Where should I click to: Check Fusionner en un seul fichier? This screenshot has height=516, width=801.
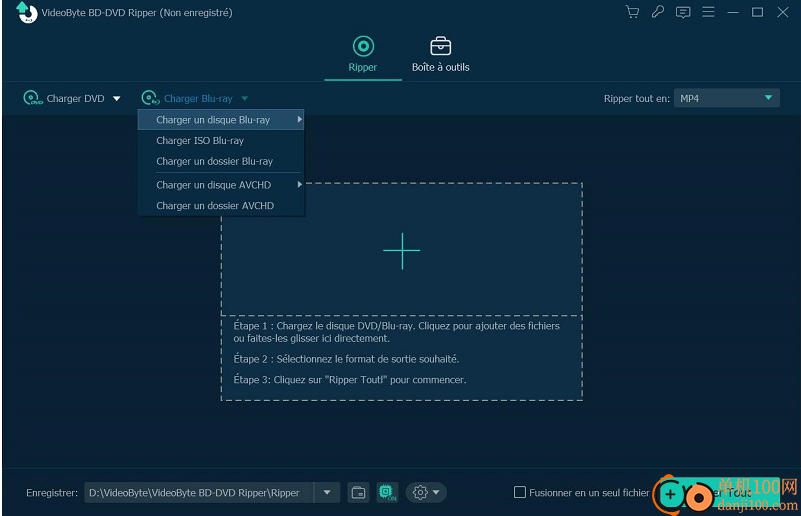(x=520, y=492)
